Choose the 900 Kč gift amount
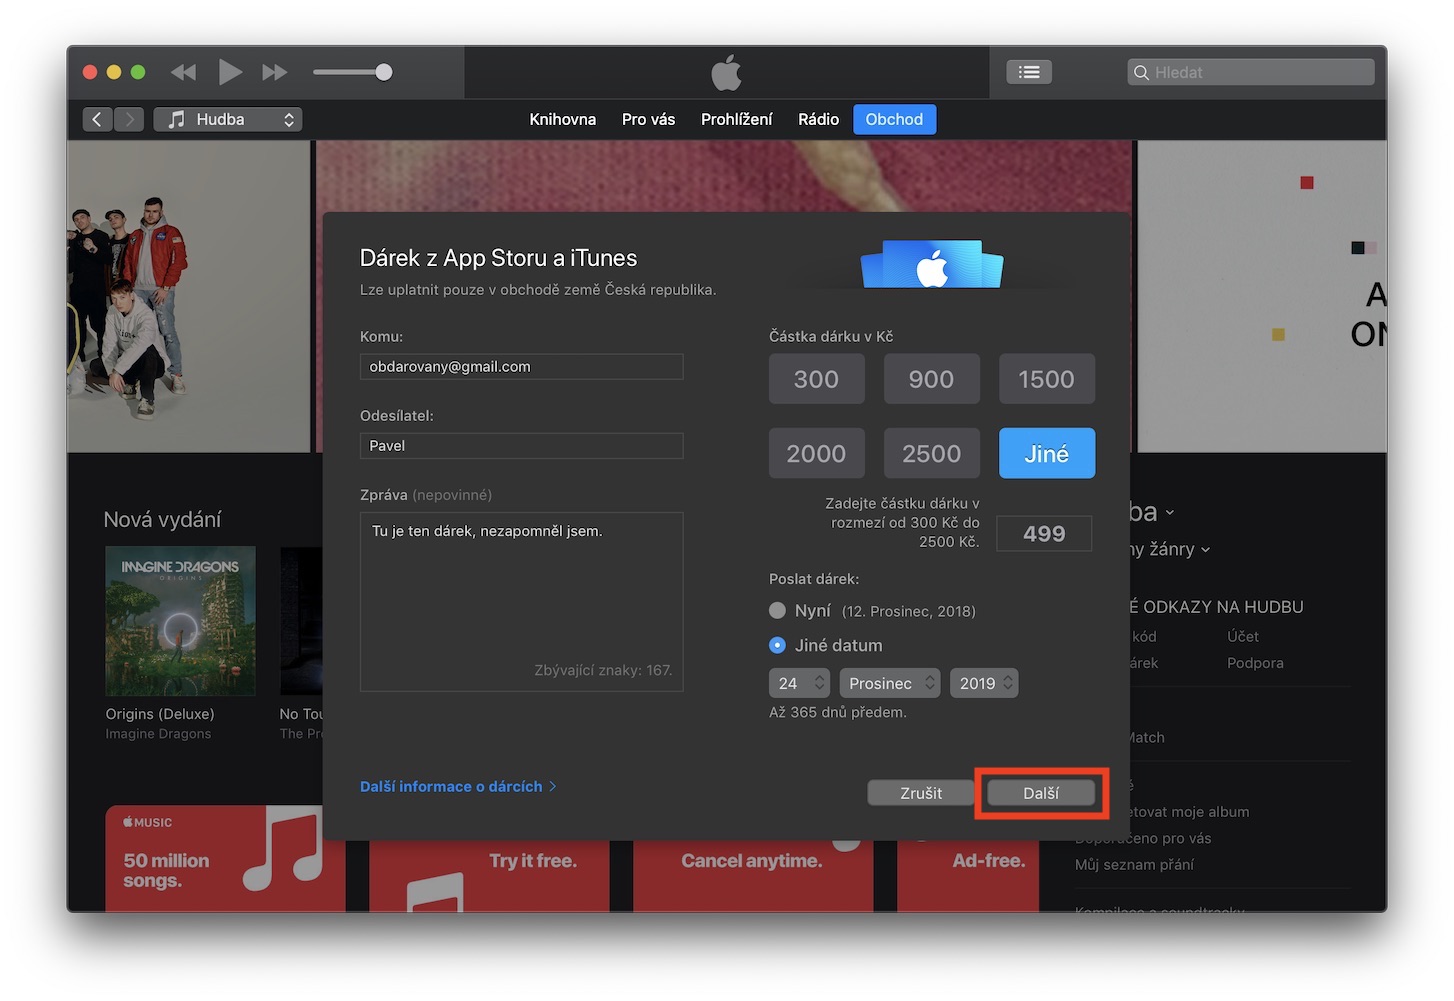 click(931, 379)
